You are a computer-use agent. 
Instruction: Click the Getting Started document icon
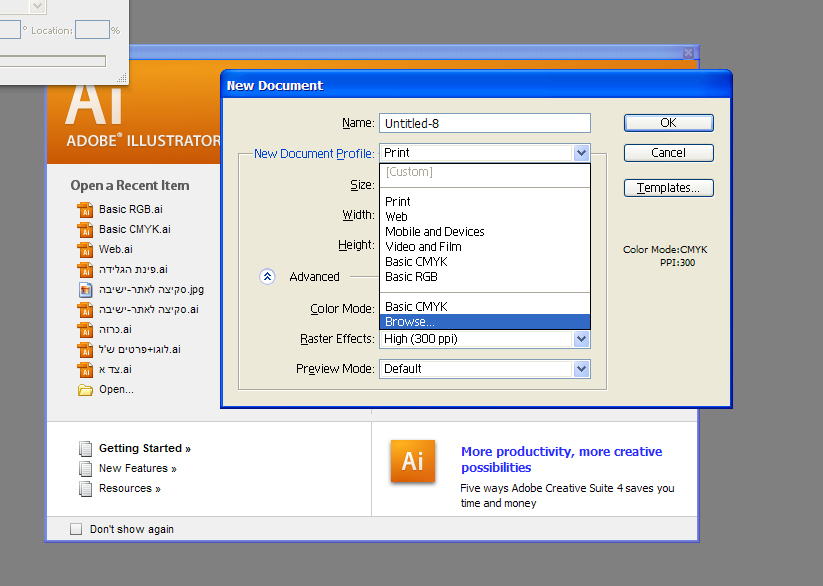click(86, 449)
